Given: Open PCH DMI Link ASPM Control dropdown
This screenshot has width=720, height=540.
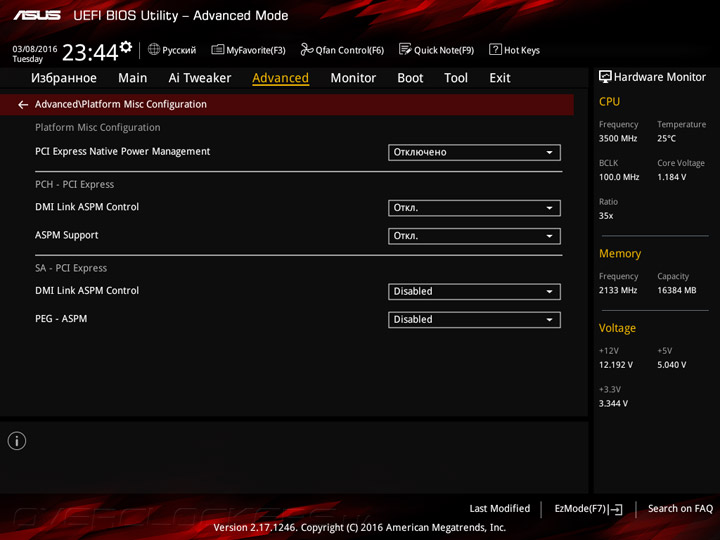Looking at the screenshot, I should tap(474, 208).
